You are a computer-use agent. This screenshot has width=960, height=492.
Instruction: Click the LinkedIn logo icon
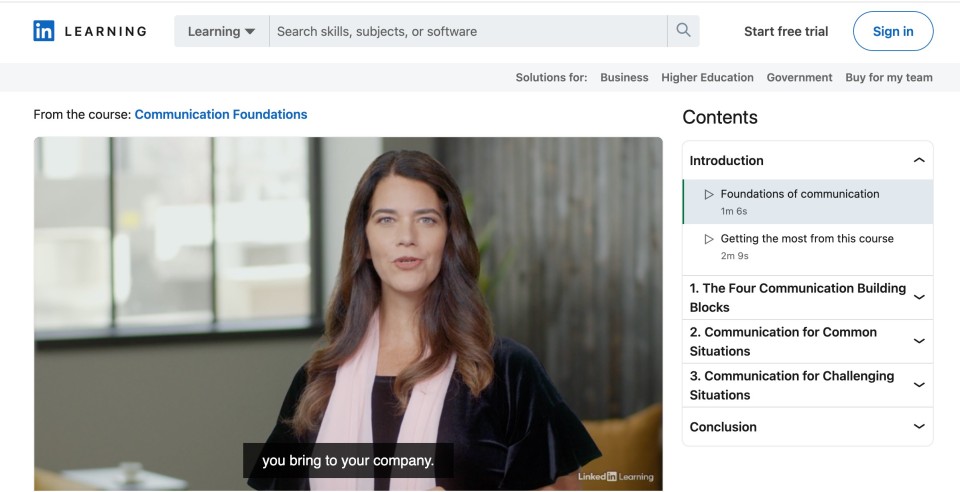[43, 31]
